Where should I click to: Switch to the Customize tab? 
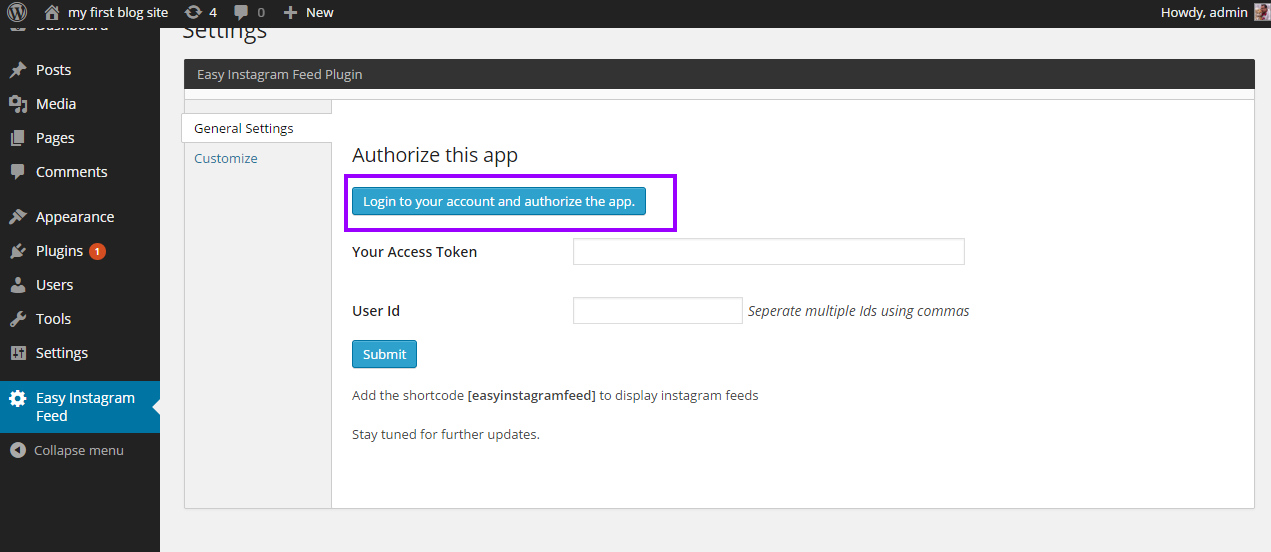coord(226,158)
